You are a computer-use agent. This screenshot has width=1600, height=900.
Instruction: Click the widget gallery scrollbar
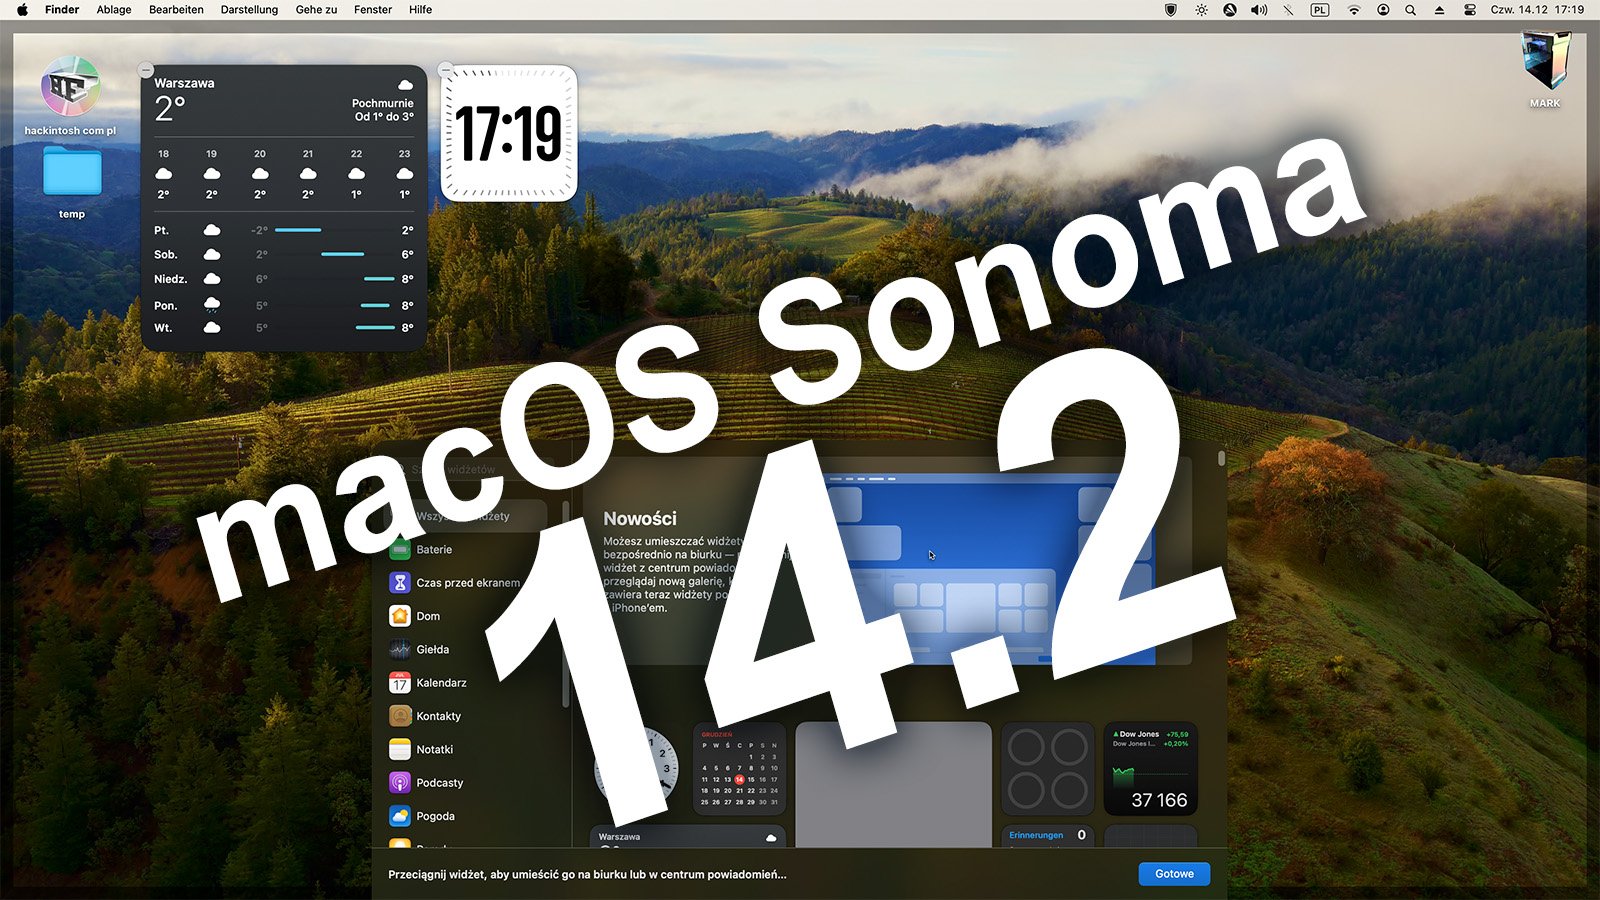pyautogui.click(x=1221, y=458)
